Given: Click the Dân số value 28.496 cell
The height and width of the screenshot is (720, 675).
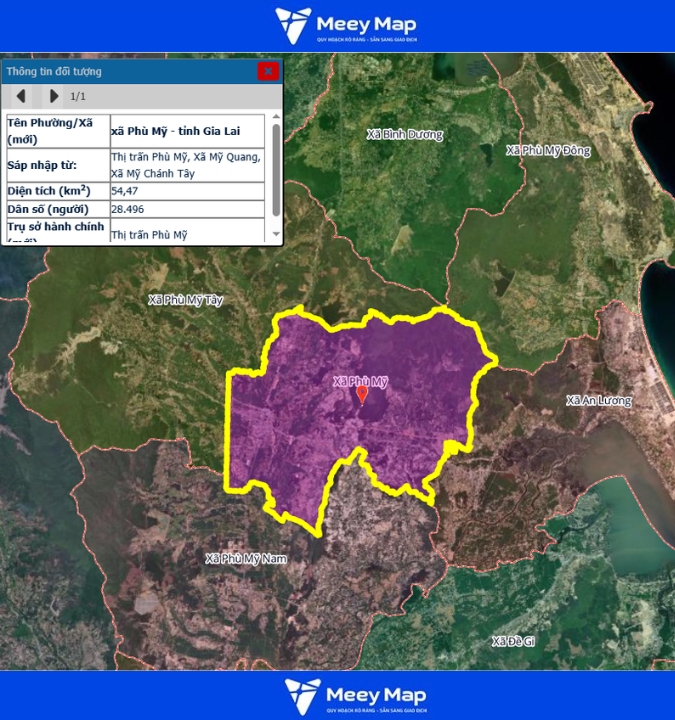Looking at the screenshot, I should pyautogui.click(x=187, y=209).
